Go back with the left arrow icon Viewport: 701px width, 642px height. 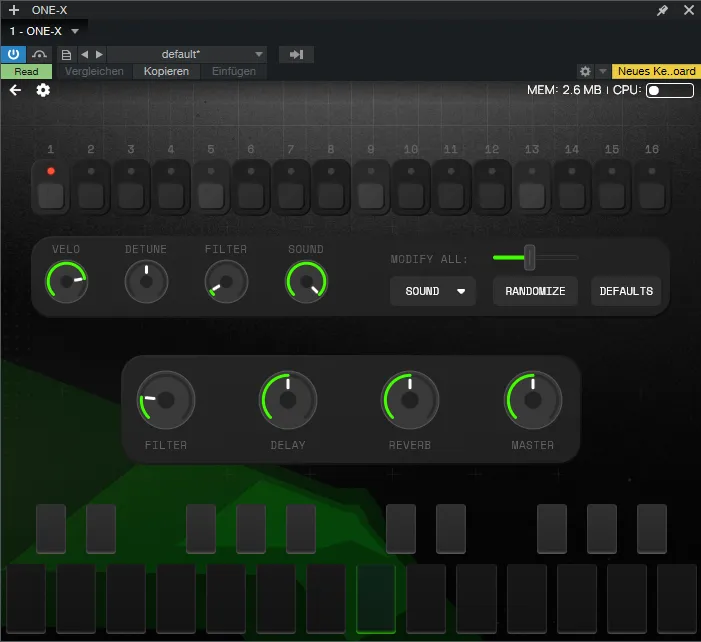[15, 90]
